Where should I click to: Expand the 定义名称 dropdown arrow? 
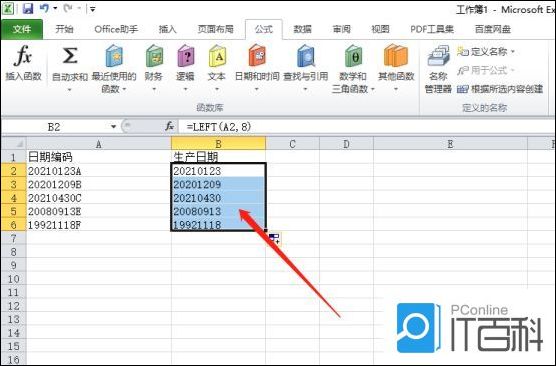[513, 52]
